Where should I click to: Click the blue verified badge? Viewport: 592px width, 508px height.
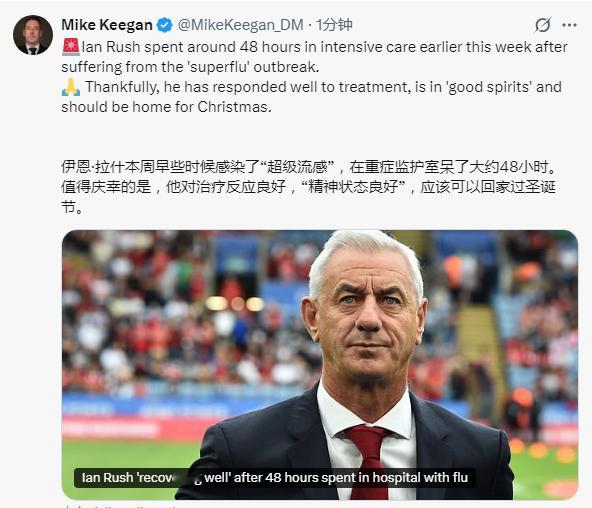click(165, 25)
